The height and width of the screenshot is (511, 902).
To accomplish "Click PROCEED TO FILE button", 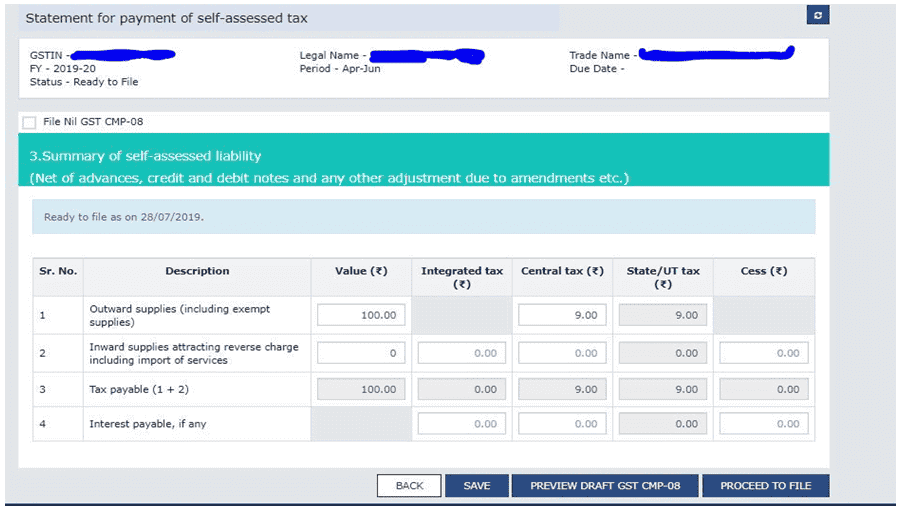I will pos(765,485).
